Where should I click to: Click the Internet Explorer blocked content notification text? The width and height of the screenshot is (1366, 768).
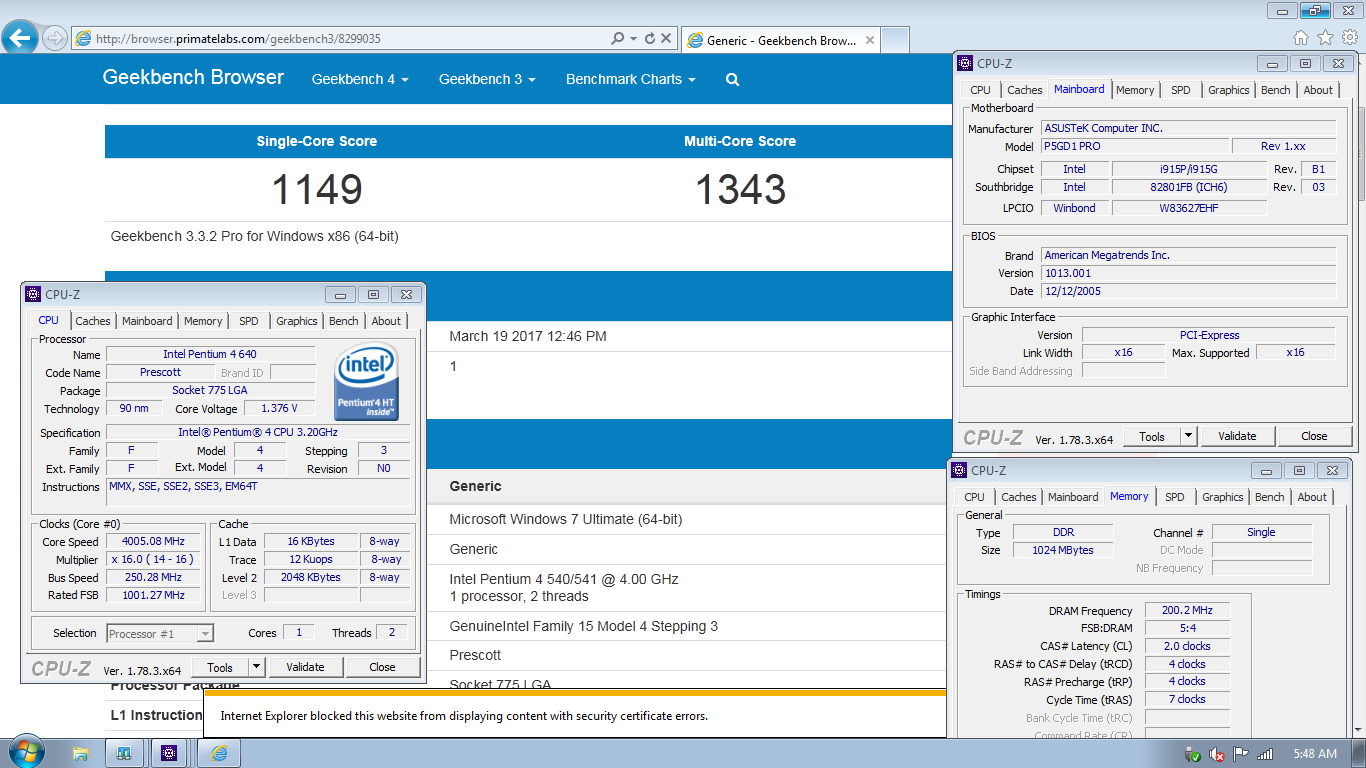click(x=464, y=716)
